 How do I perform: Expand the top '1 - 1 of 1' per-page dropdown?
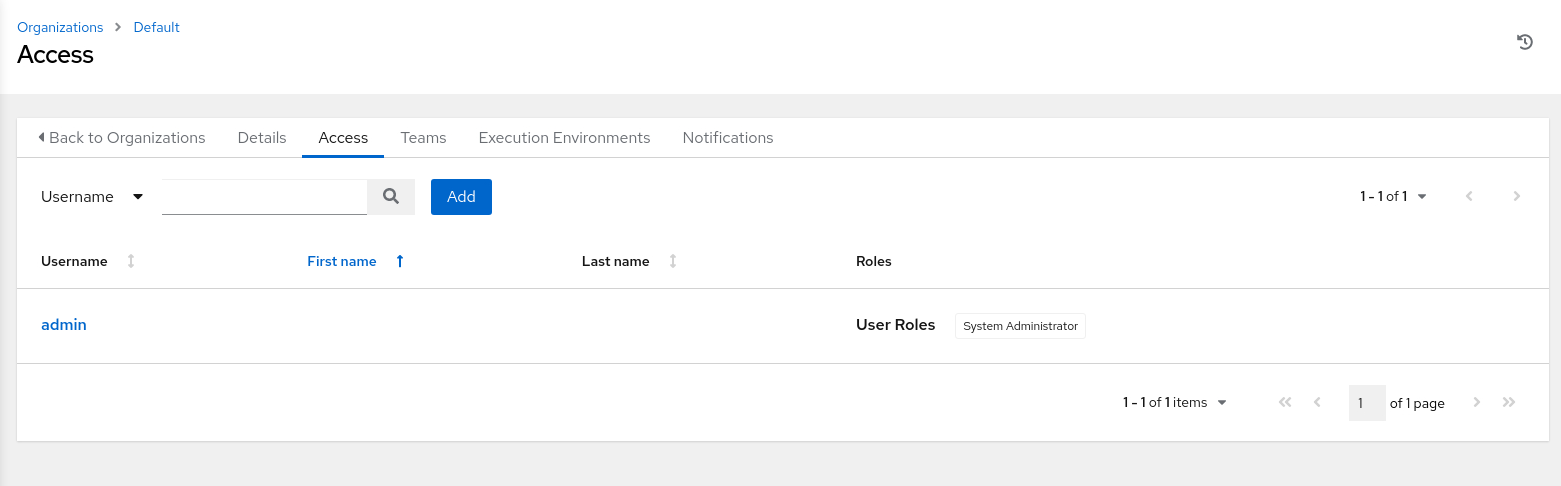click(x=1393, y=196)
